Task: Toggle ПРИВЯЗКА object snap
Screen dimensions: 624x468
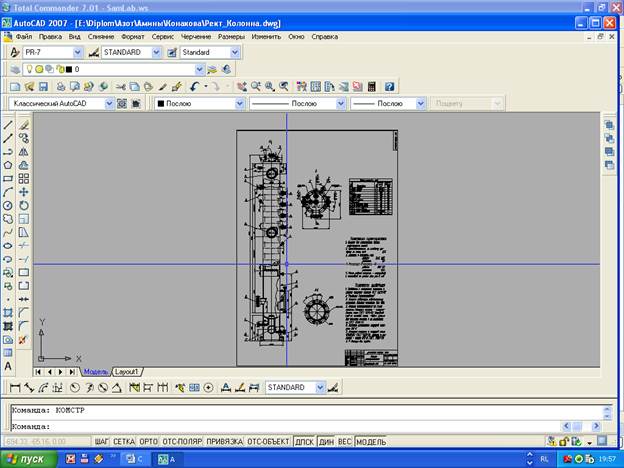Action: [224, 440]
